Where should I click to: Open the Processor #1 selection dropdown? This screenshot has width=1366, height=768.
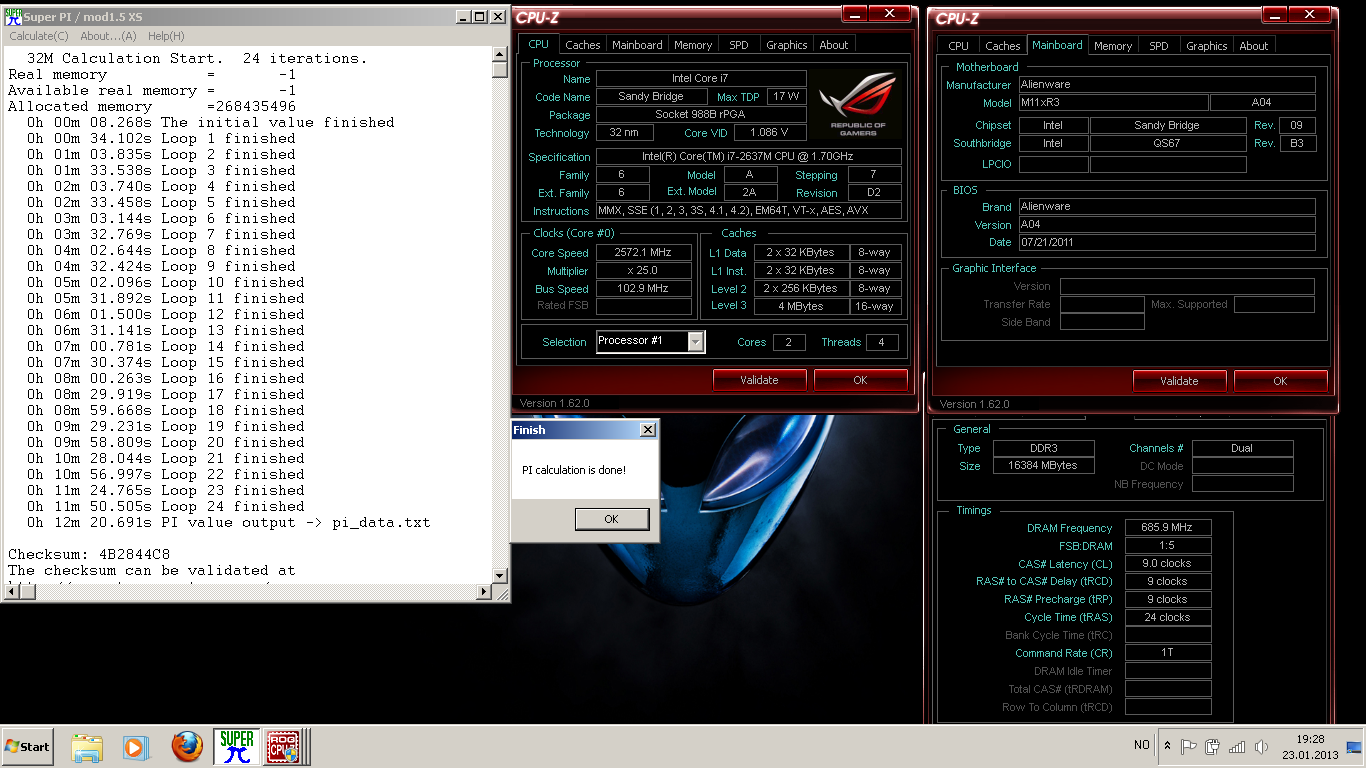click(696, 342)
